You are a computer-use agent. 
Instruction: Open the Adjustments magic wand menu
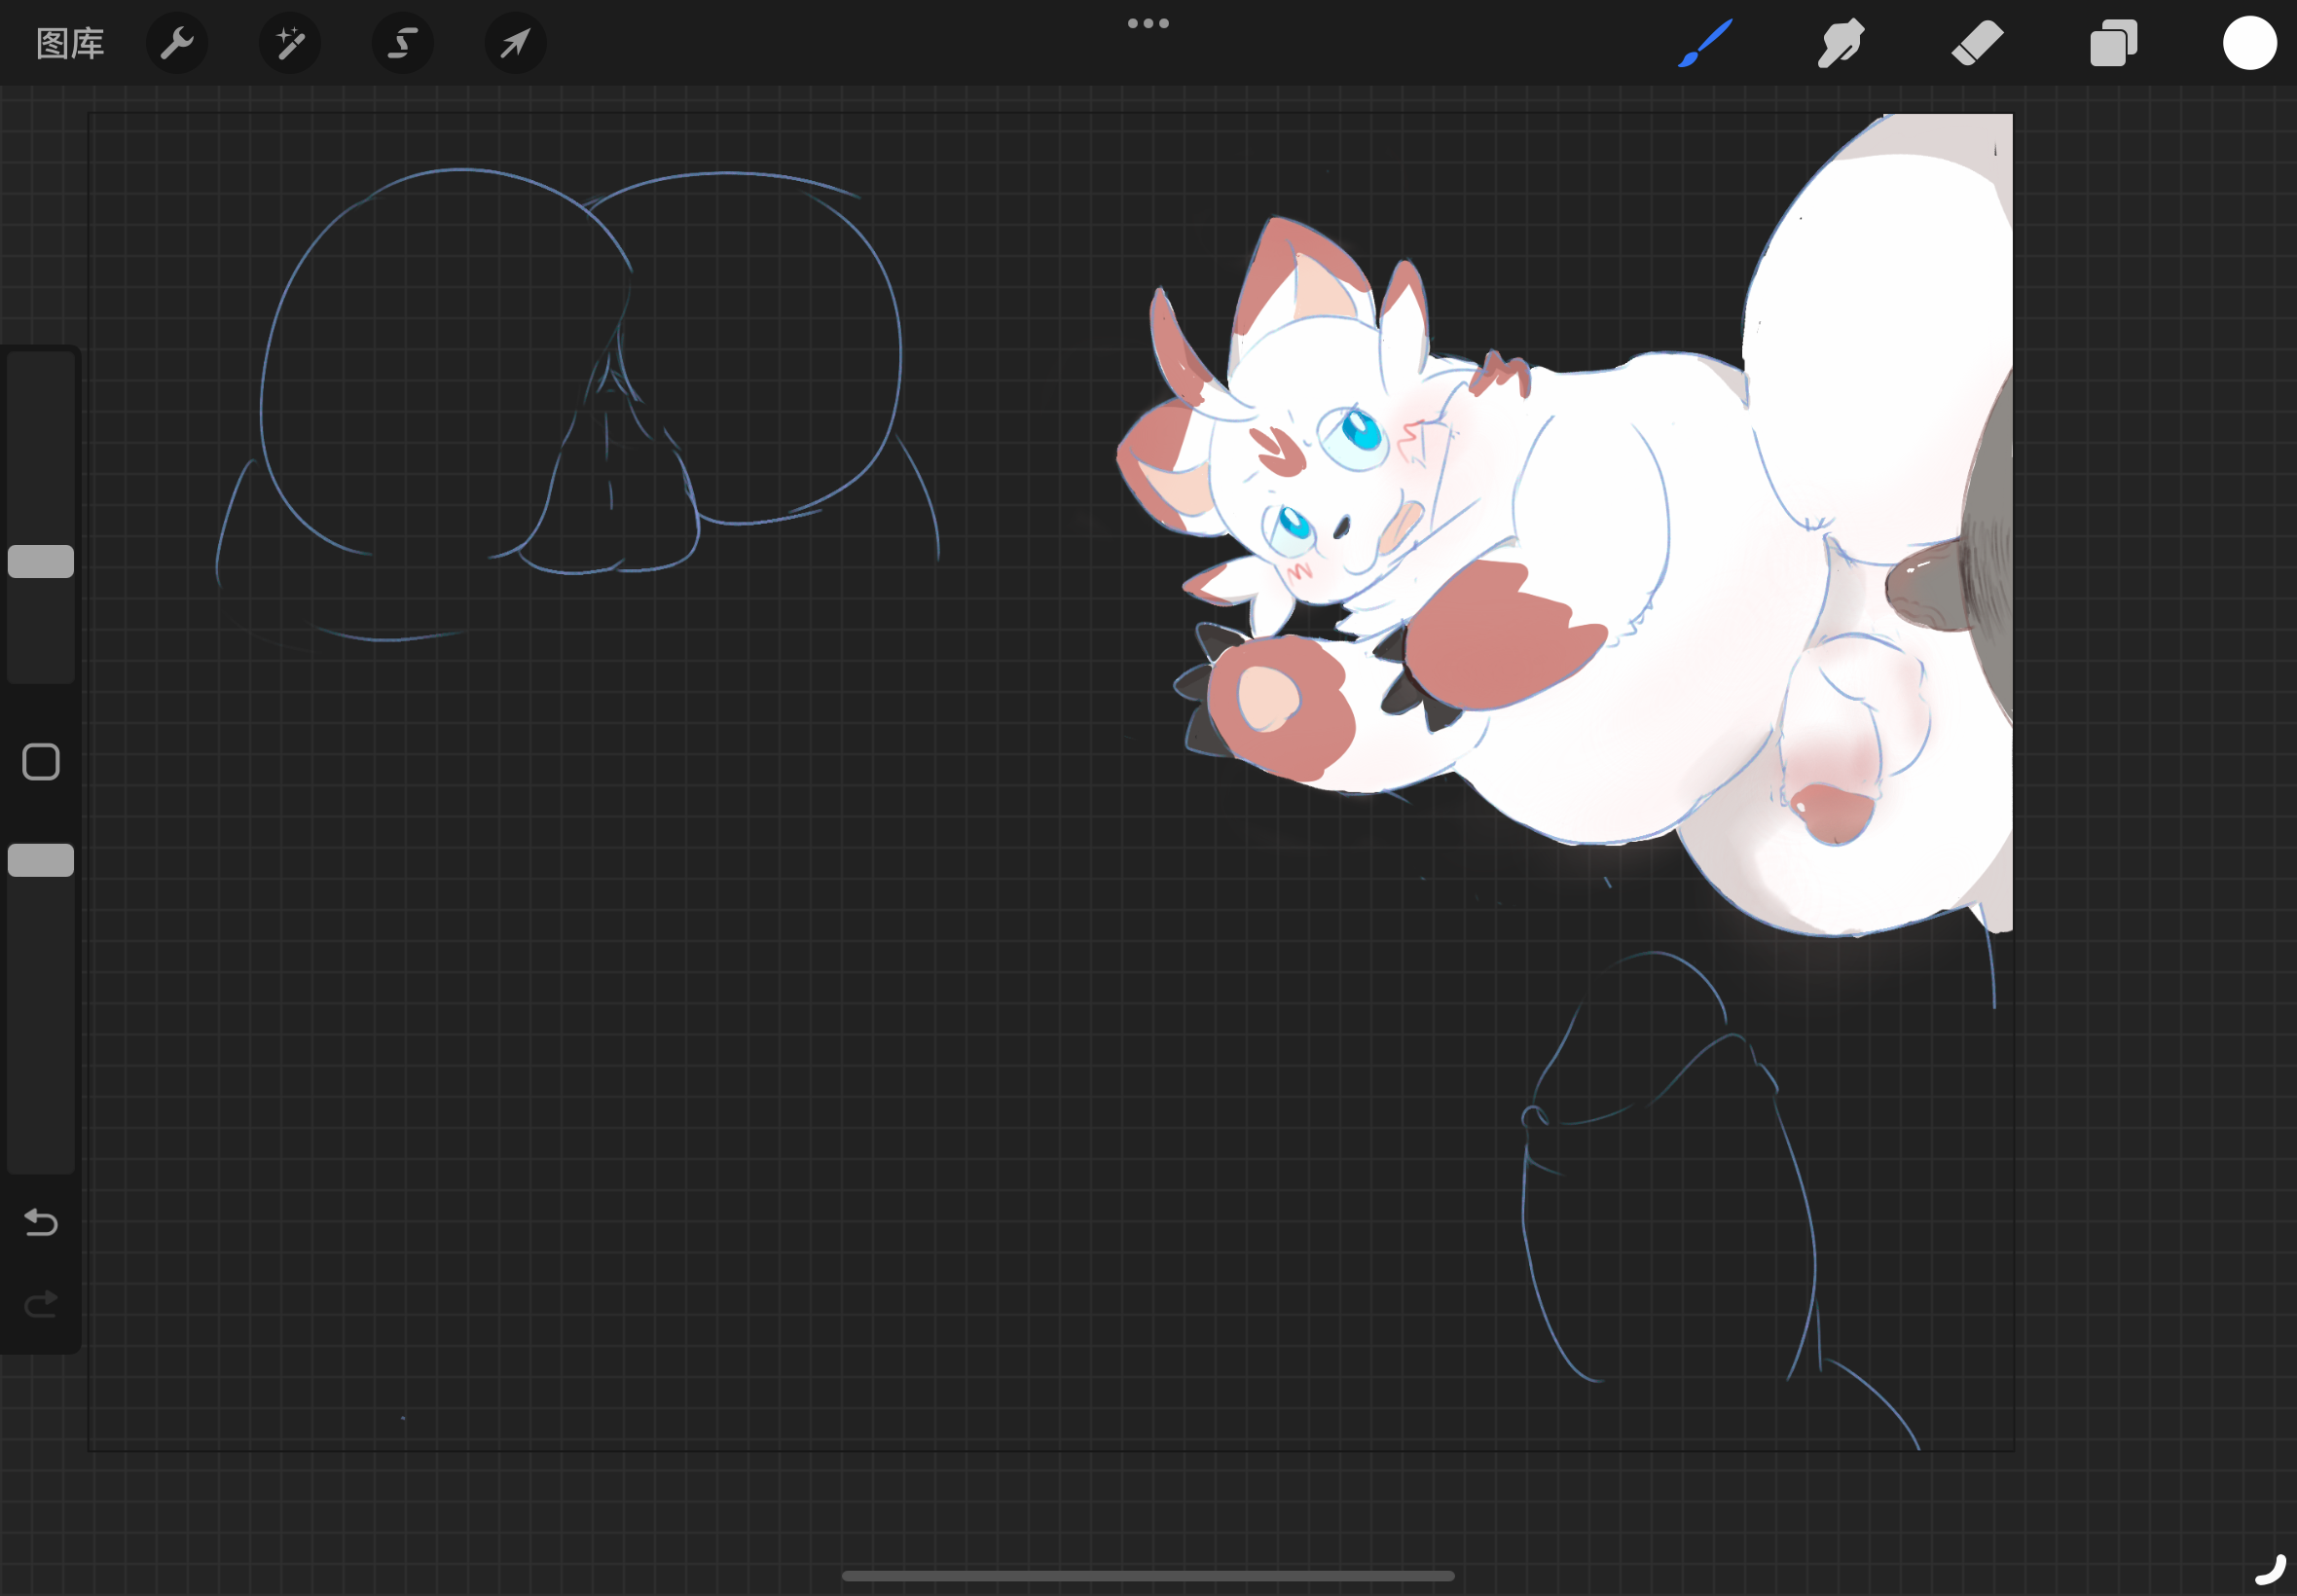pos(290,43)
